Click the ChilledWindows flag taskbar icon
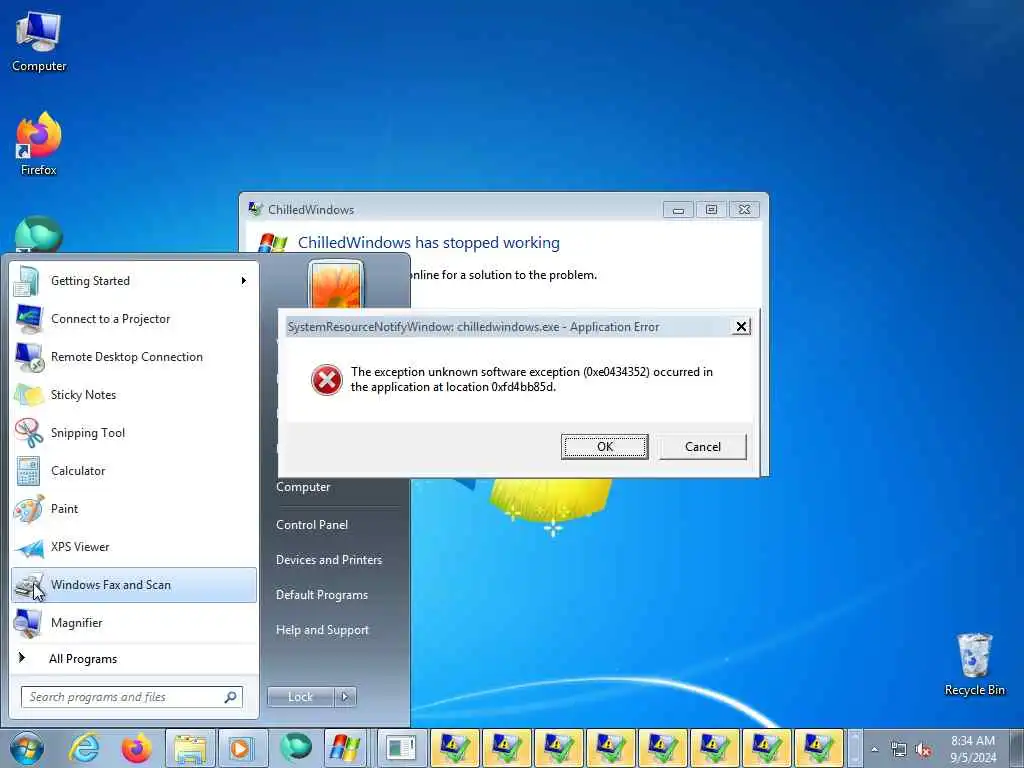1024x768 pixels. pyautogui.click(x=345, y=748)
